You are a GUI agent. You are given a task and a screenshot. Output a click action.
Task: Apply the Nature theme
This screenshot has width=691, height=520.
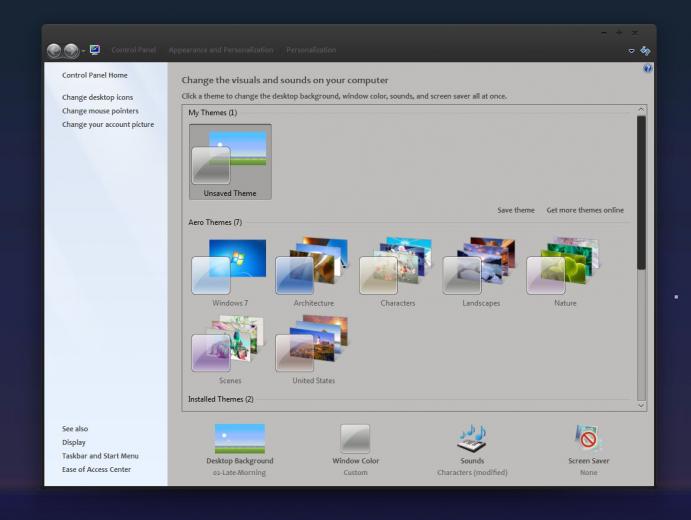(565, 272)
